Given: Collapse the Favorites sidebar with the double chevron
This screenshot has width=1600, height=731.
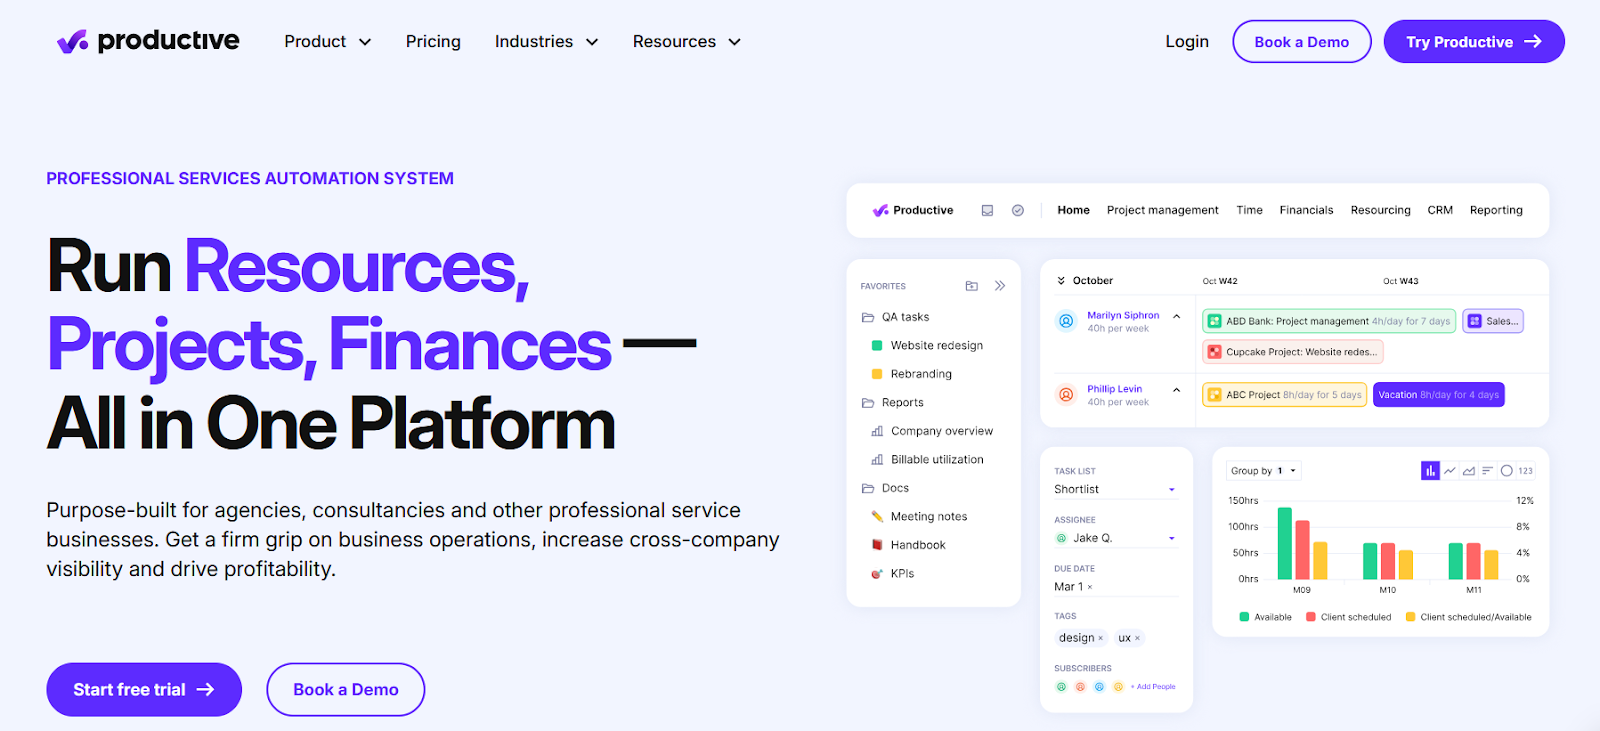Looking at the screenshot, I should tap(1000, 286).
